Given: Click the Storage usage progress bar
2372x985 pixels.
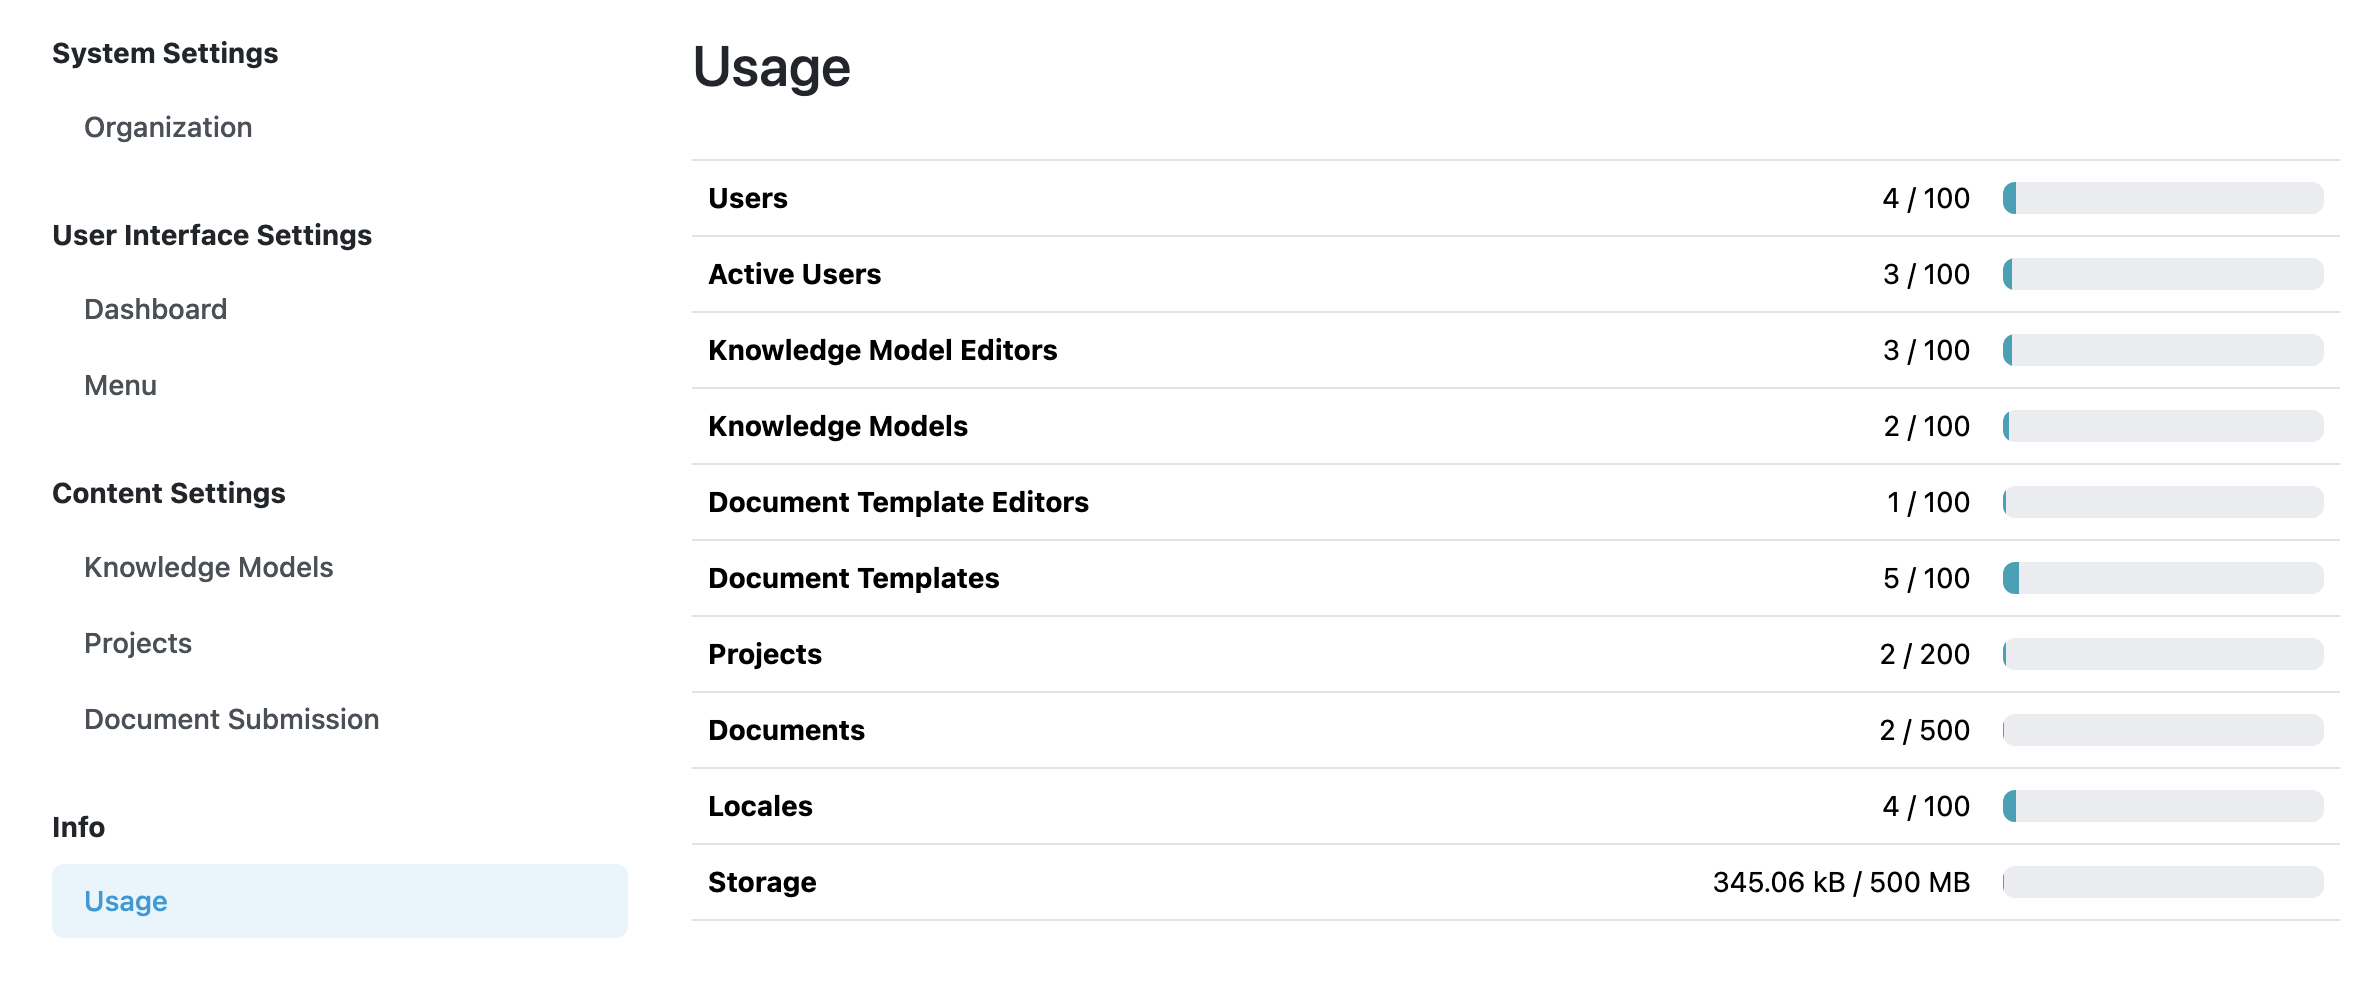Looking at the screenshot, I should tap(2163, 882).
